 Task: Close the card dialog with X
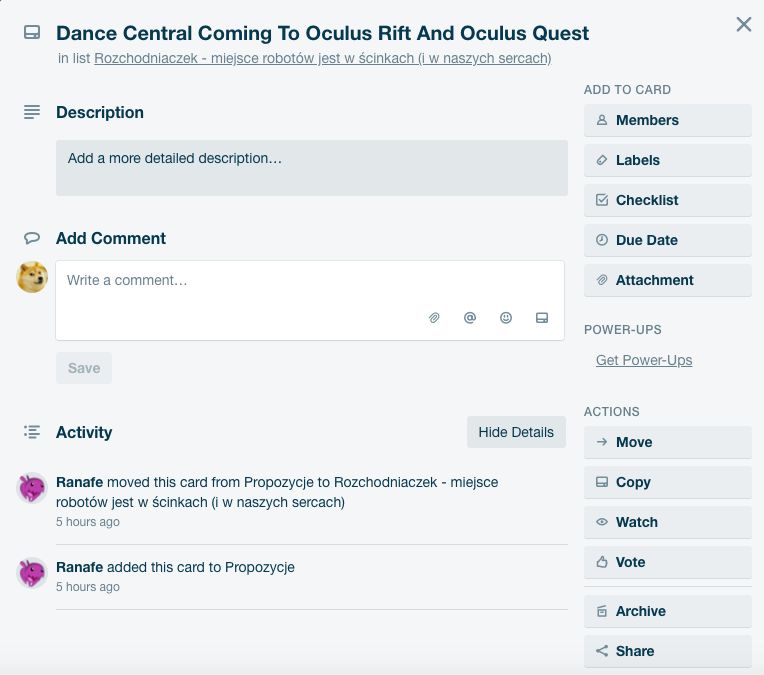[x=744, y=24]
